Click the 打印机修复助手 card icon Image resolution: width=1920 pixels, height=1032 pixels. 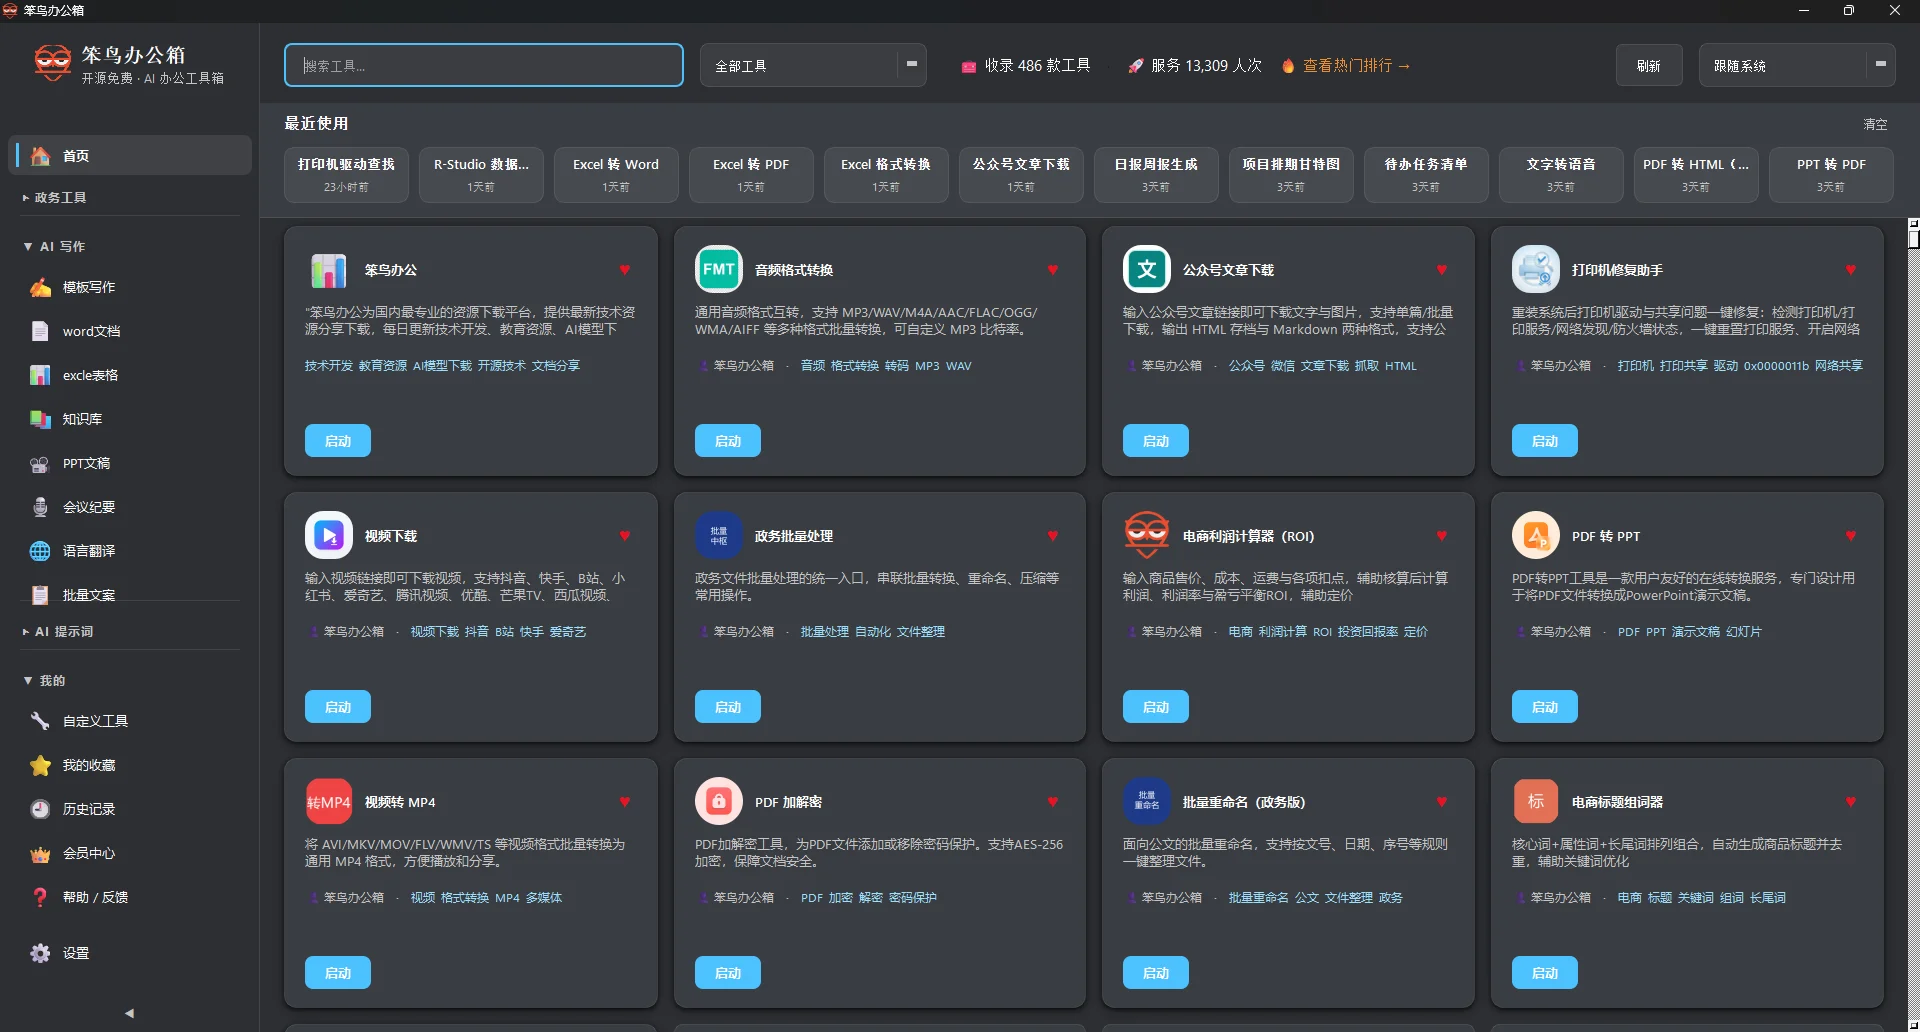[1536, 269]
